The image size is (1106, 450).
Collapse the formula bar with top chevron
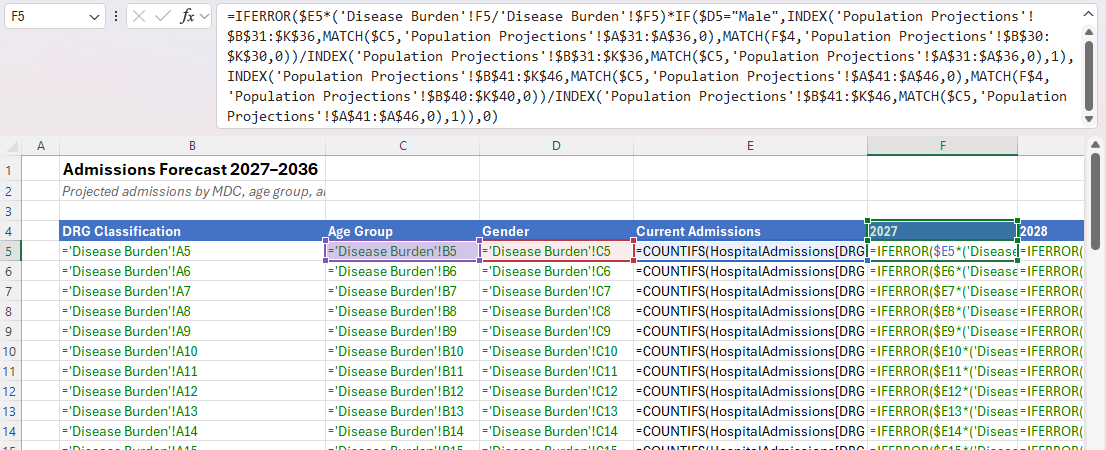(1088, 13)
